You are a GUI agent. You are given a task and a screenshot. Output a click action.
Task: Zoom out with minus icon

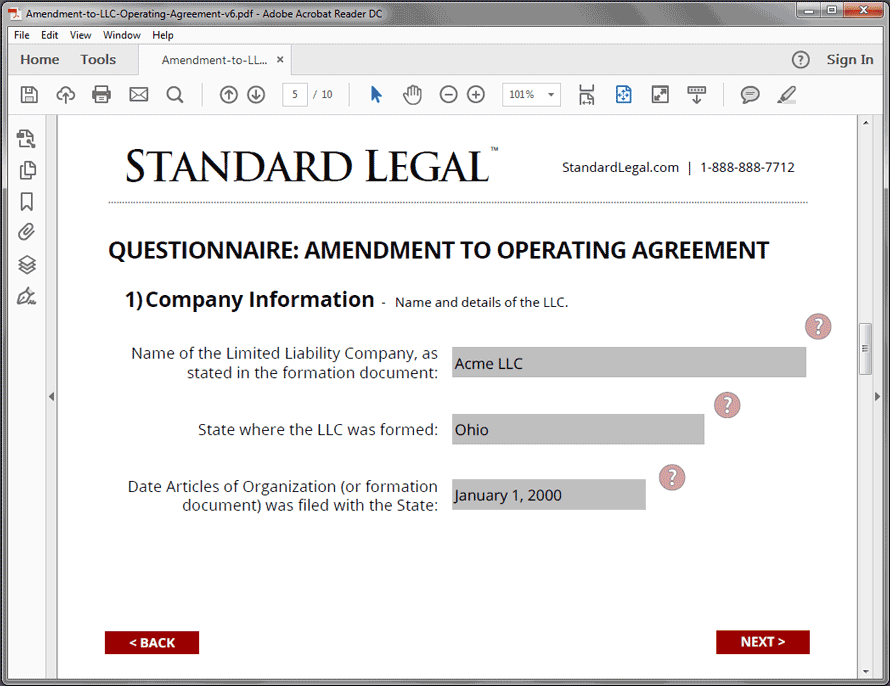coord(448,94)
